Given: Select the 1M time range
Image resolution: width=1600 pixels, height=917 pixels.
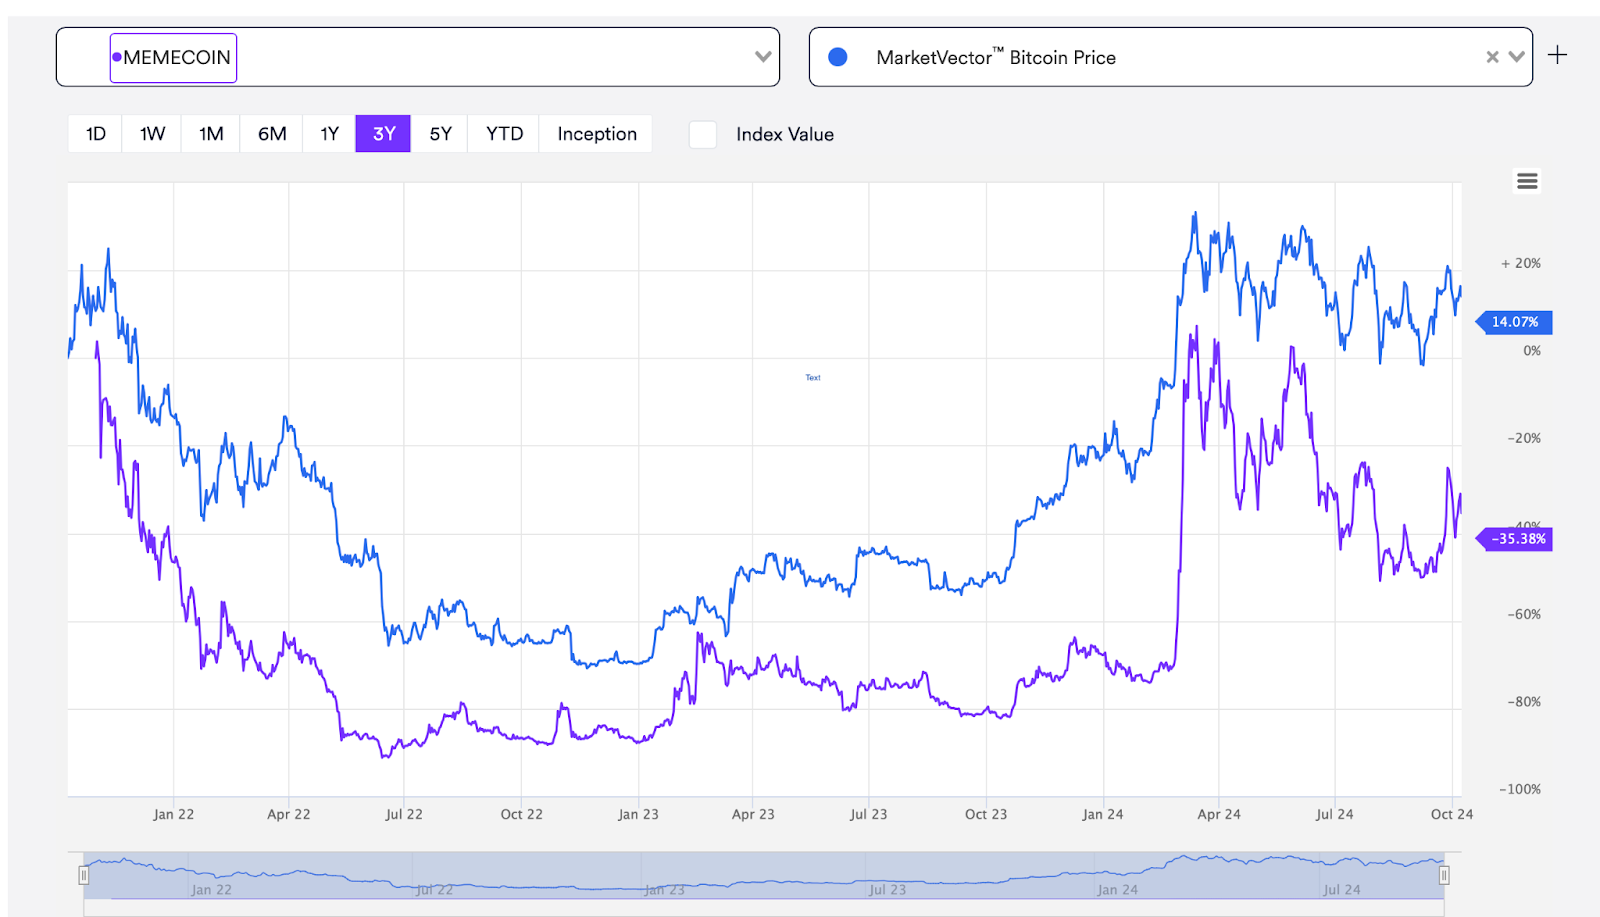Looking at the screenshot, I should [211, 134].
